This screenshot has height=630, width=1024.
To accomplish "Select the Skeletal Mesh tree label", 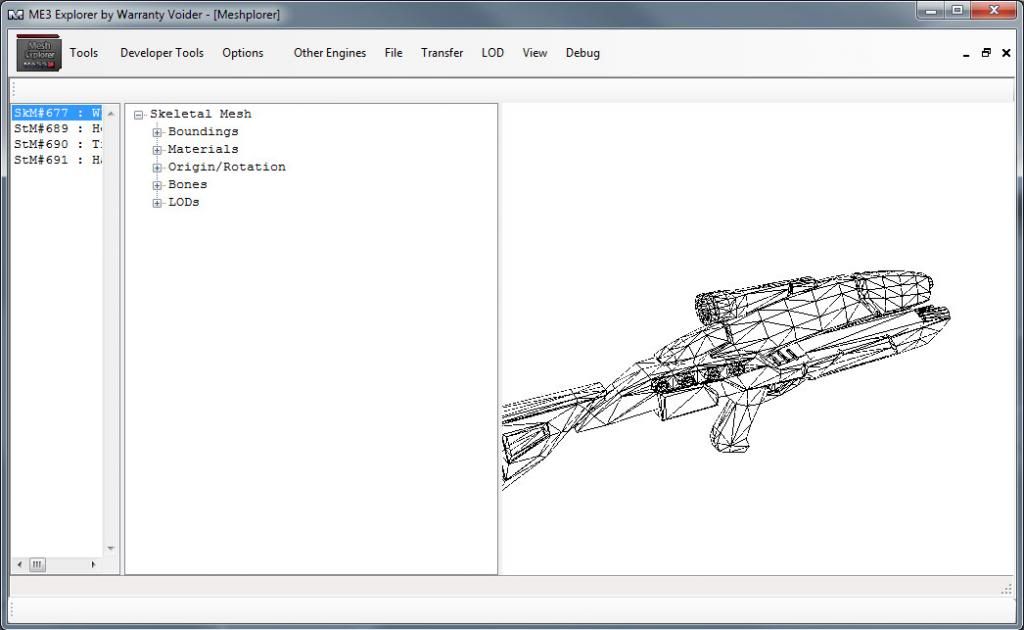I will pyautogui.click(x=200, y=114).
